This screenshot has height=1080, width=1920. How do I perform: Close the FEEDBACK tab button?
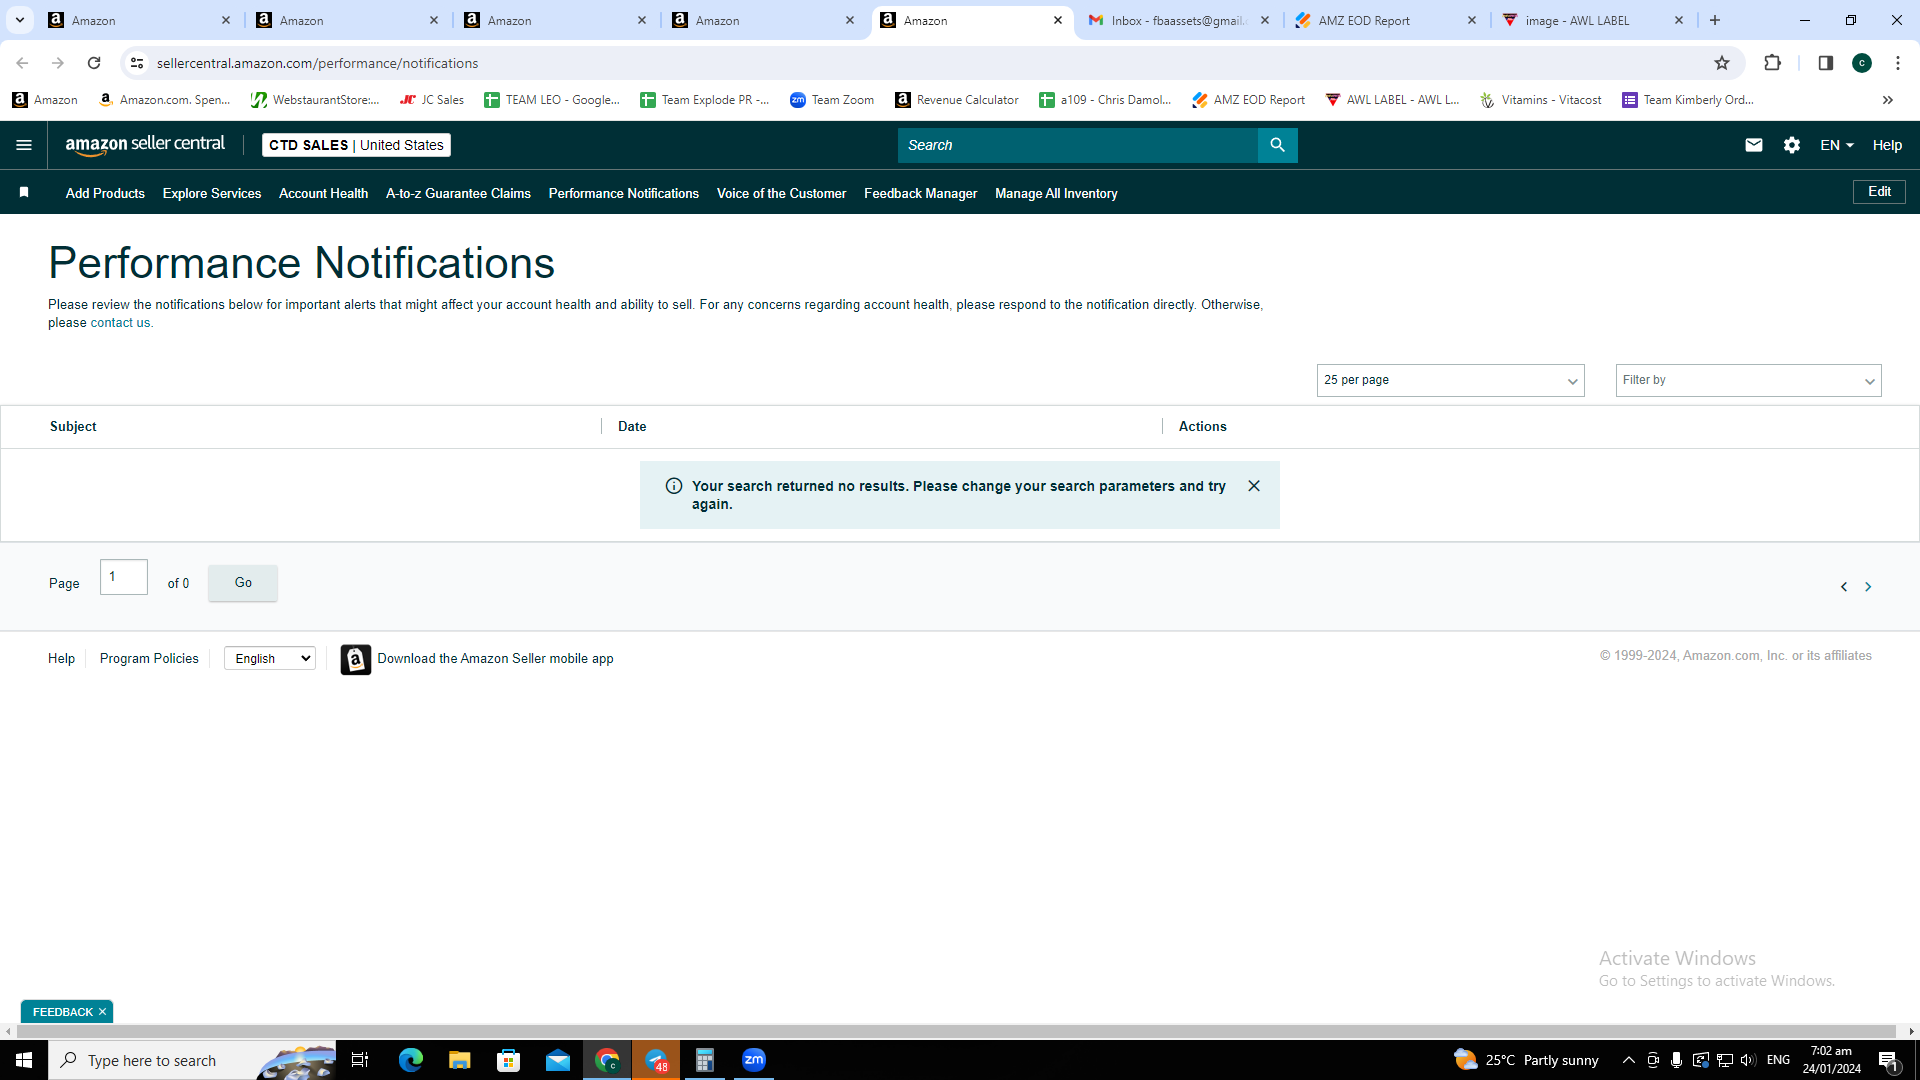[102, 1012]
